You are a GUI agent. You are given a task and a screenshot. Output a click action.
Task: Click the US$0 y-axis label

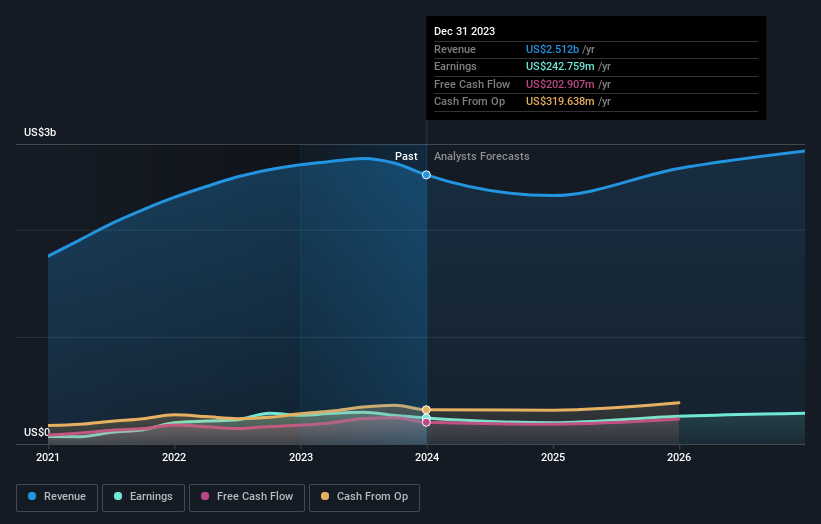(x=37, y=432)
